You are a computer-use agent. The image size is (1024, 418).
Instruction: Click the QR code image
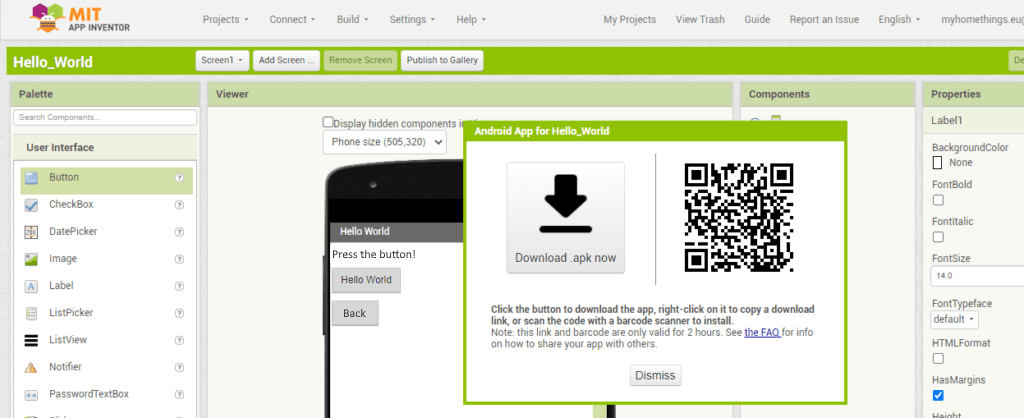(x=739, y=217)
